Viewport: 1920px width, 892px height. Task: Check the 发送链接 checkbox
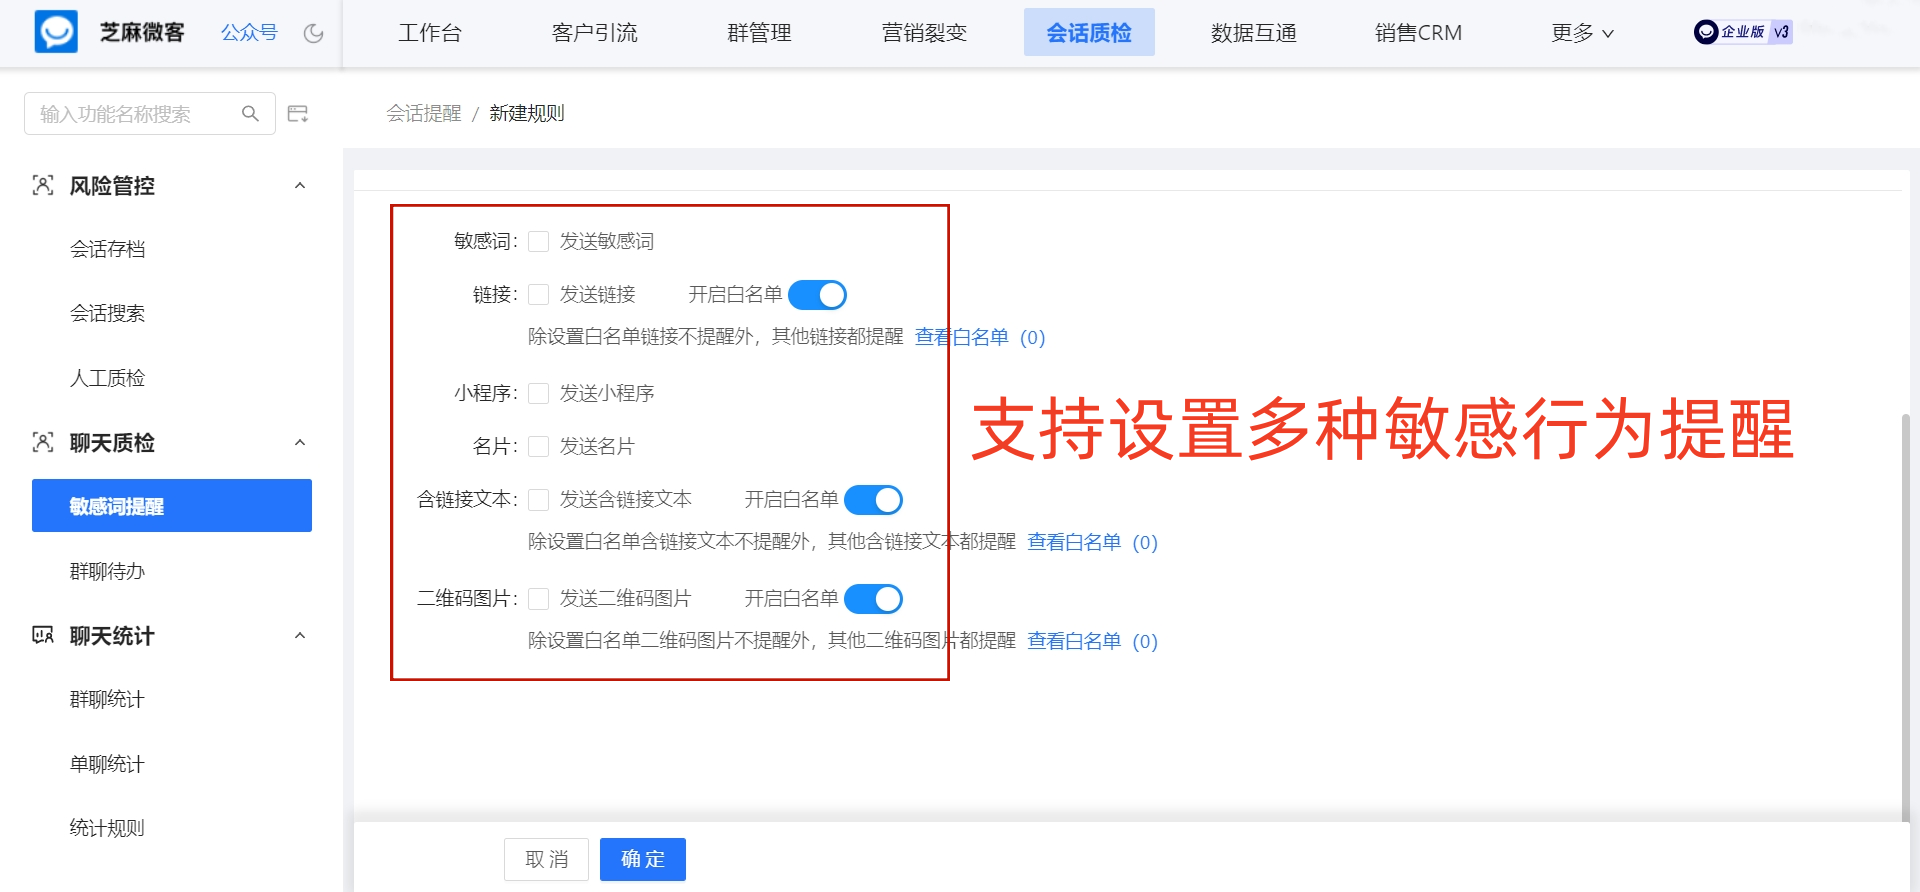coord(538,294)
